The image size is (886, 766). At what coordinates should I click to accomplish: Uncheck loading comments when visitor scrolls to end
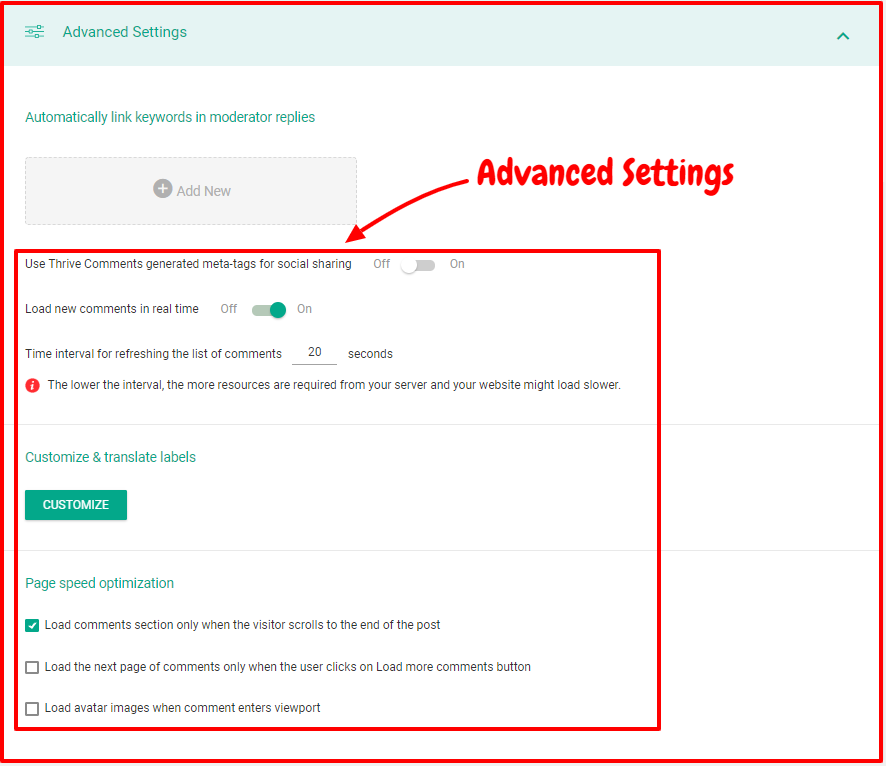click(x=31, y=624)
